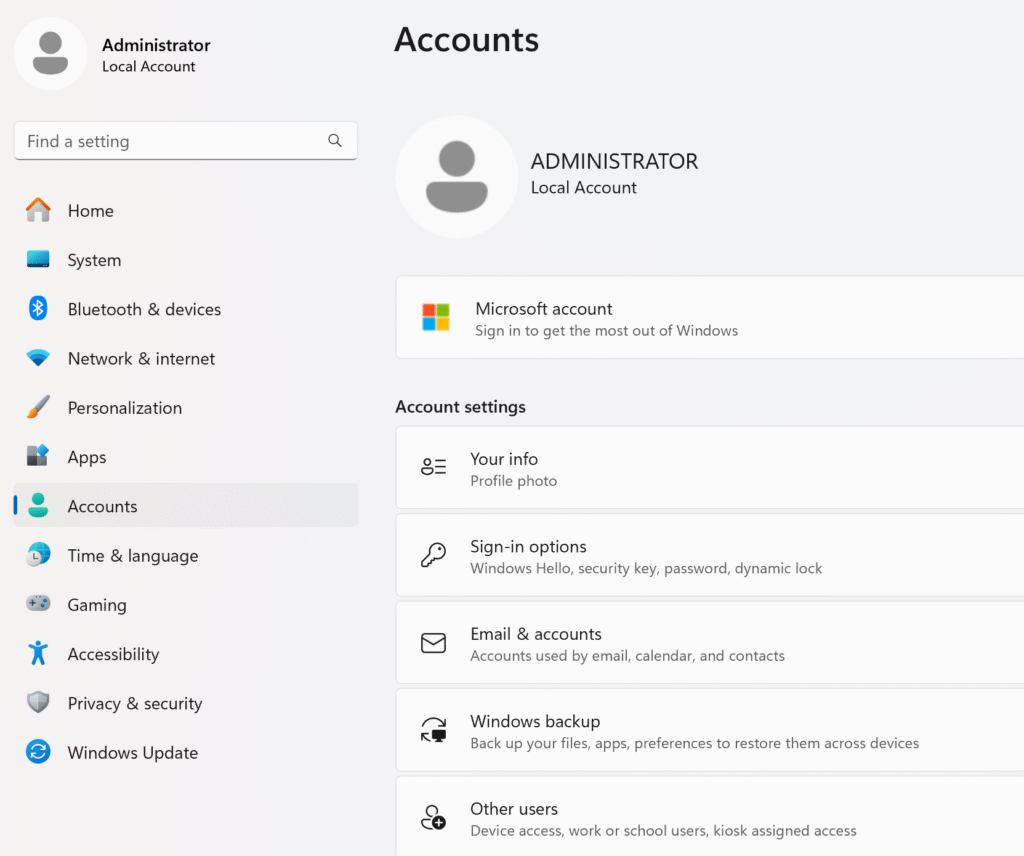Viewport: 1024px width, 856px height.
Task: Click the Windows Update sync icon
Action: [38, 752]
